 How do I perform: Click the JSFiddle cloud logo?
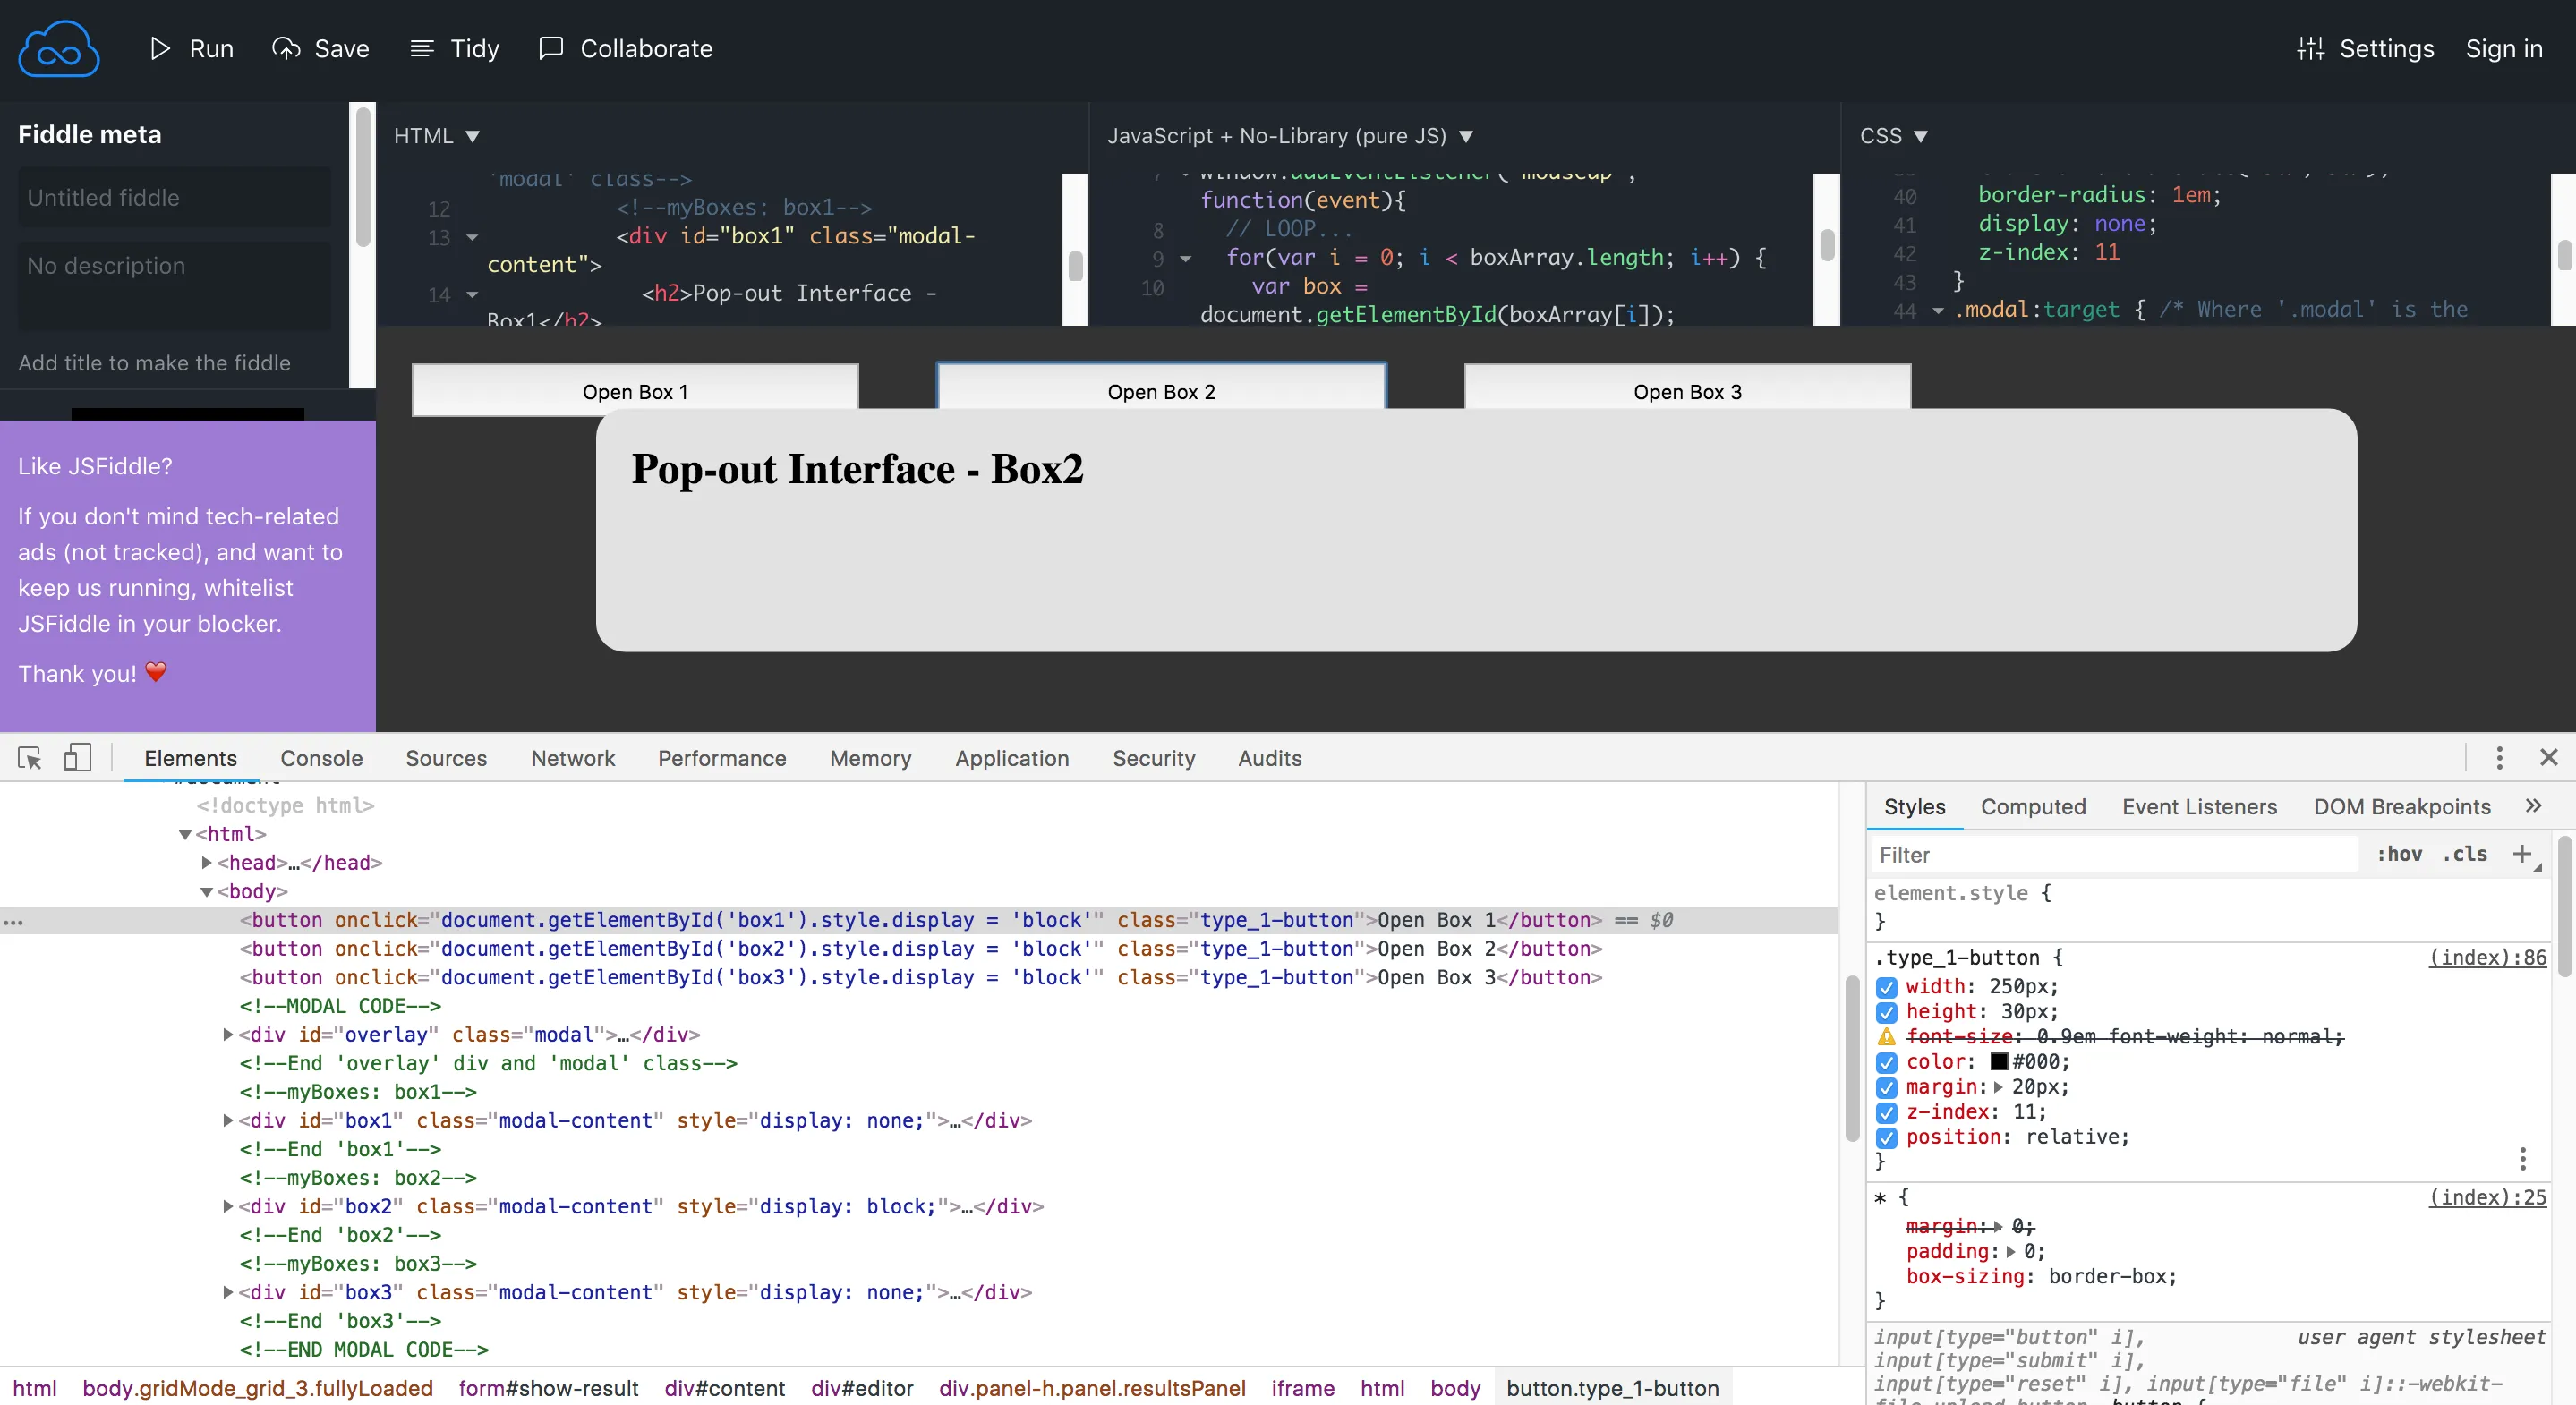click(58, 49)
